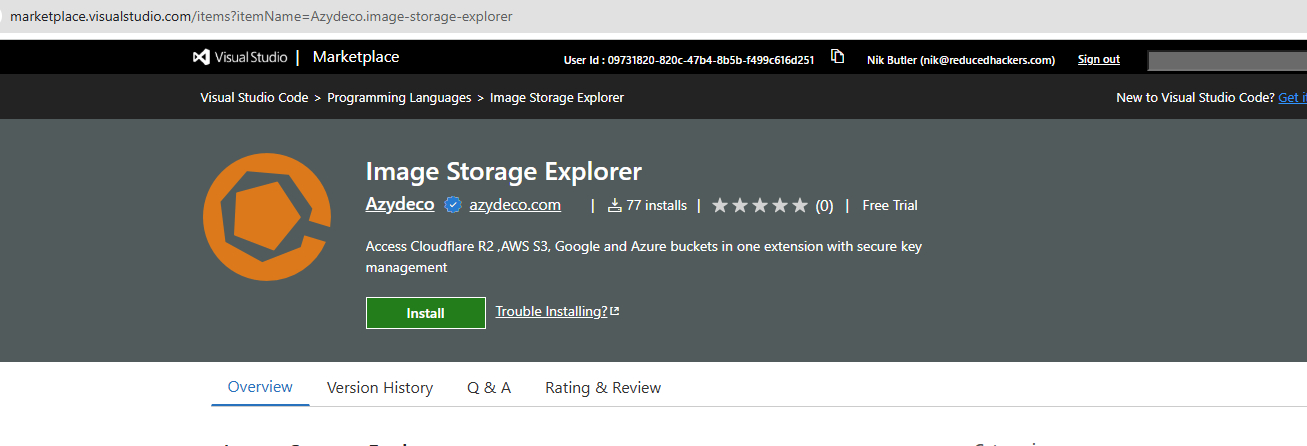
Task: Open the Rating & Review tab
Action: (603, 388)
